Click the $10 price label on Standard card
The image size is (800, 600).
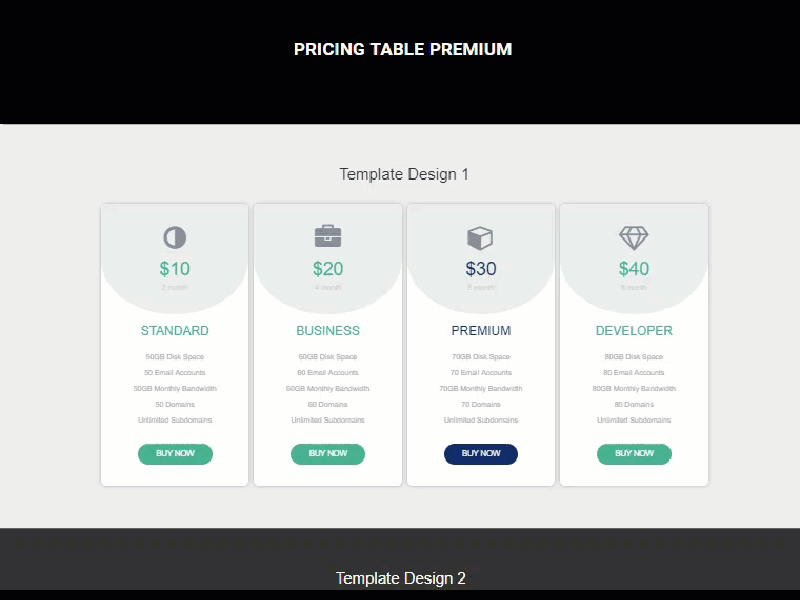[x=175, y=268]
